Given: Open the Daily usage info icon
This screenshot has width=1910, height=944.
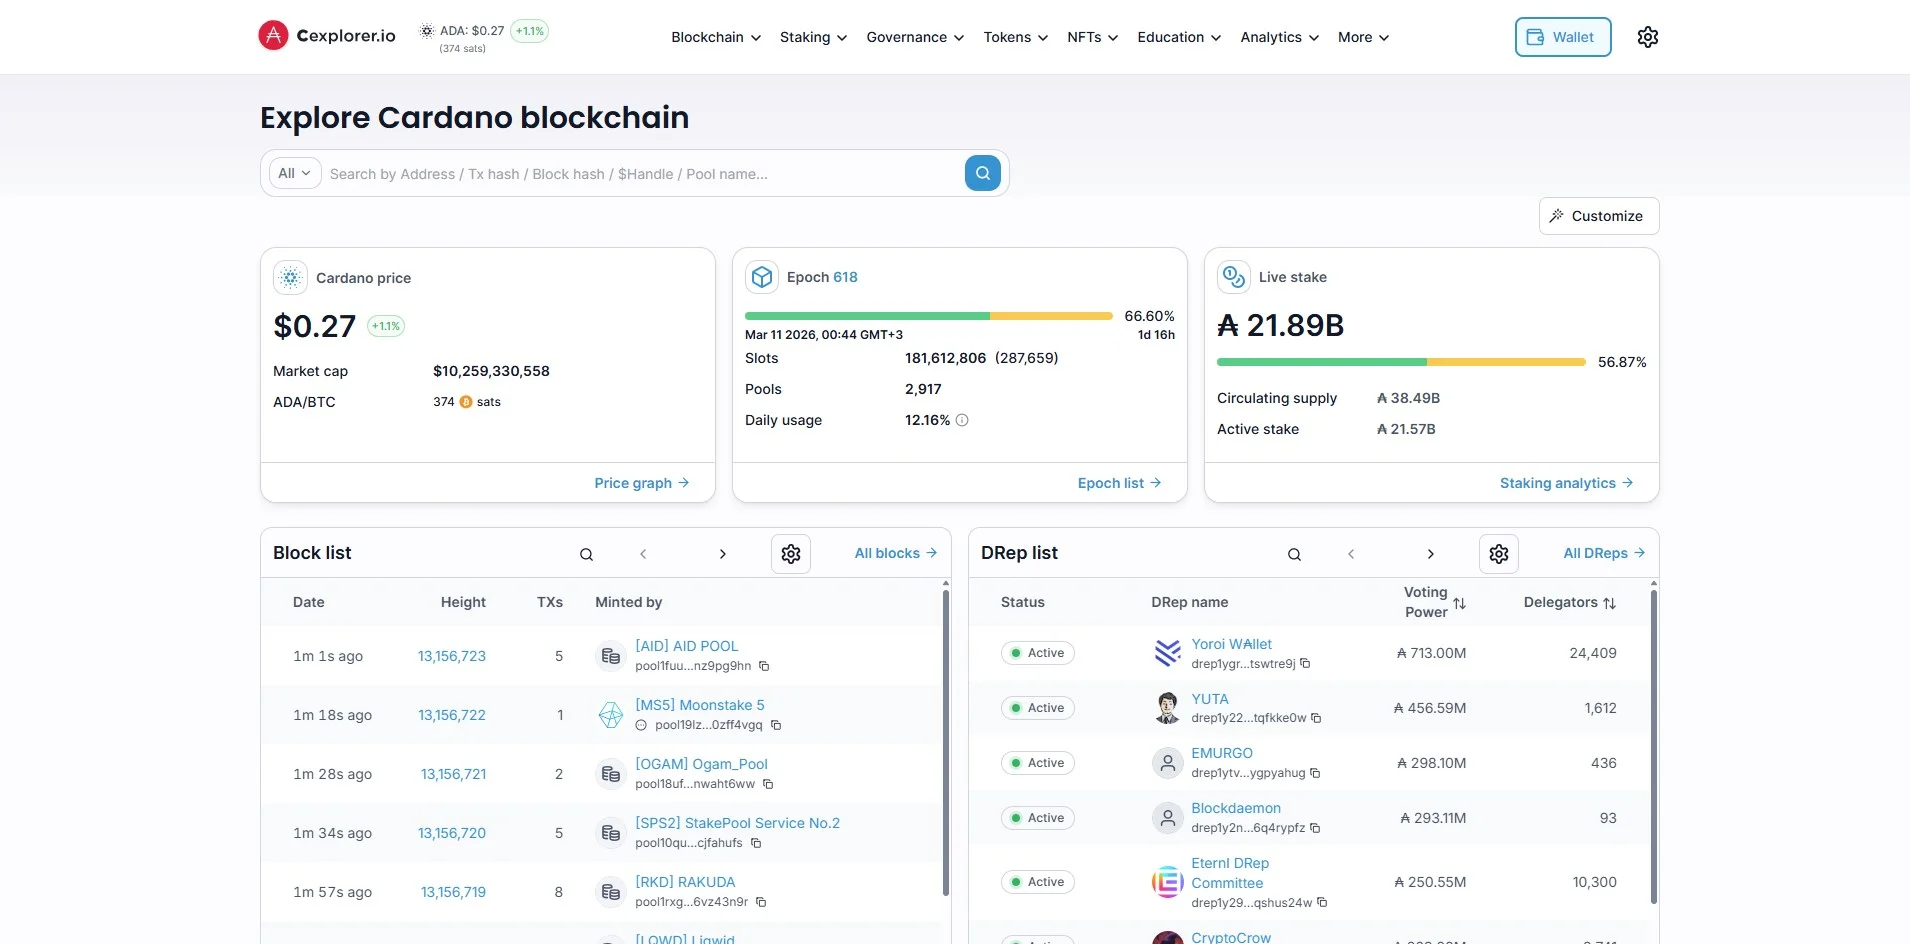Looking at the screenshot, I should point(962,420).
